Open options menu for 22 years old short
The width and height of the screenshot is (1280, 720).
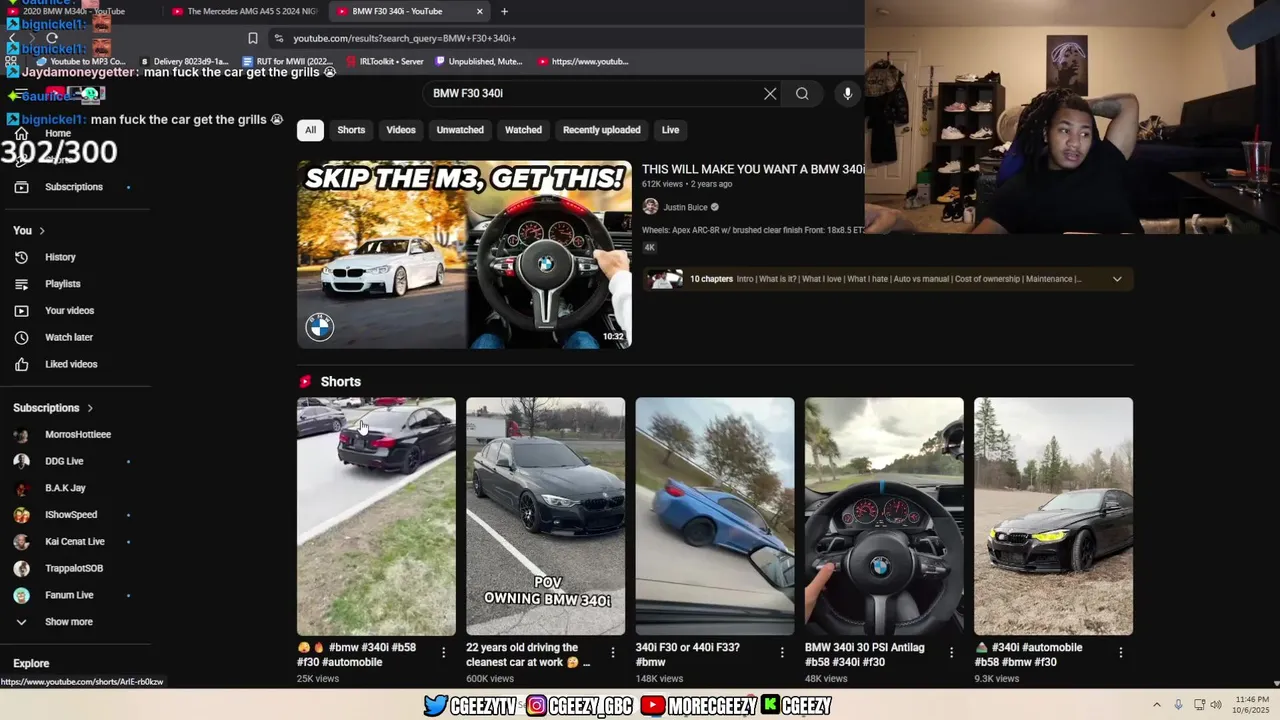[613, 652]
